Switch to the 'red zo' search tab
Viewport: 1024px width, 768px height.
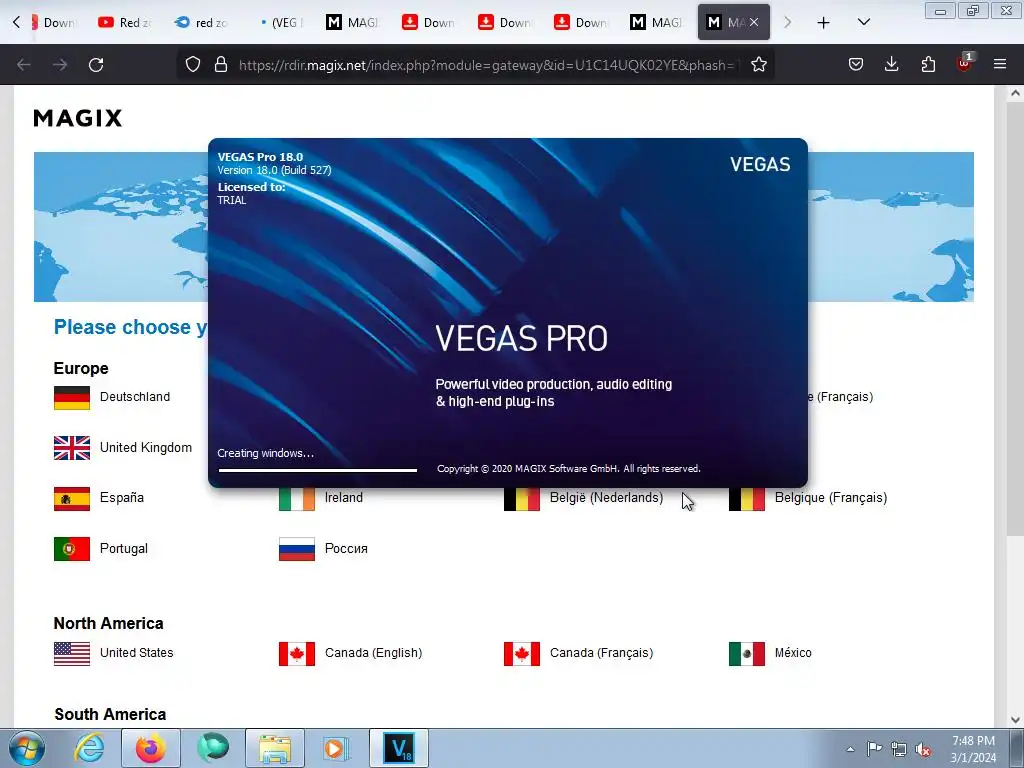coord(201,22)
